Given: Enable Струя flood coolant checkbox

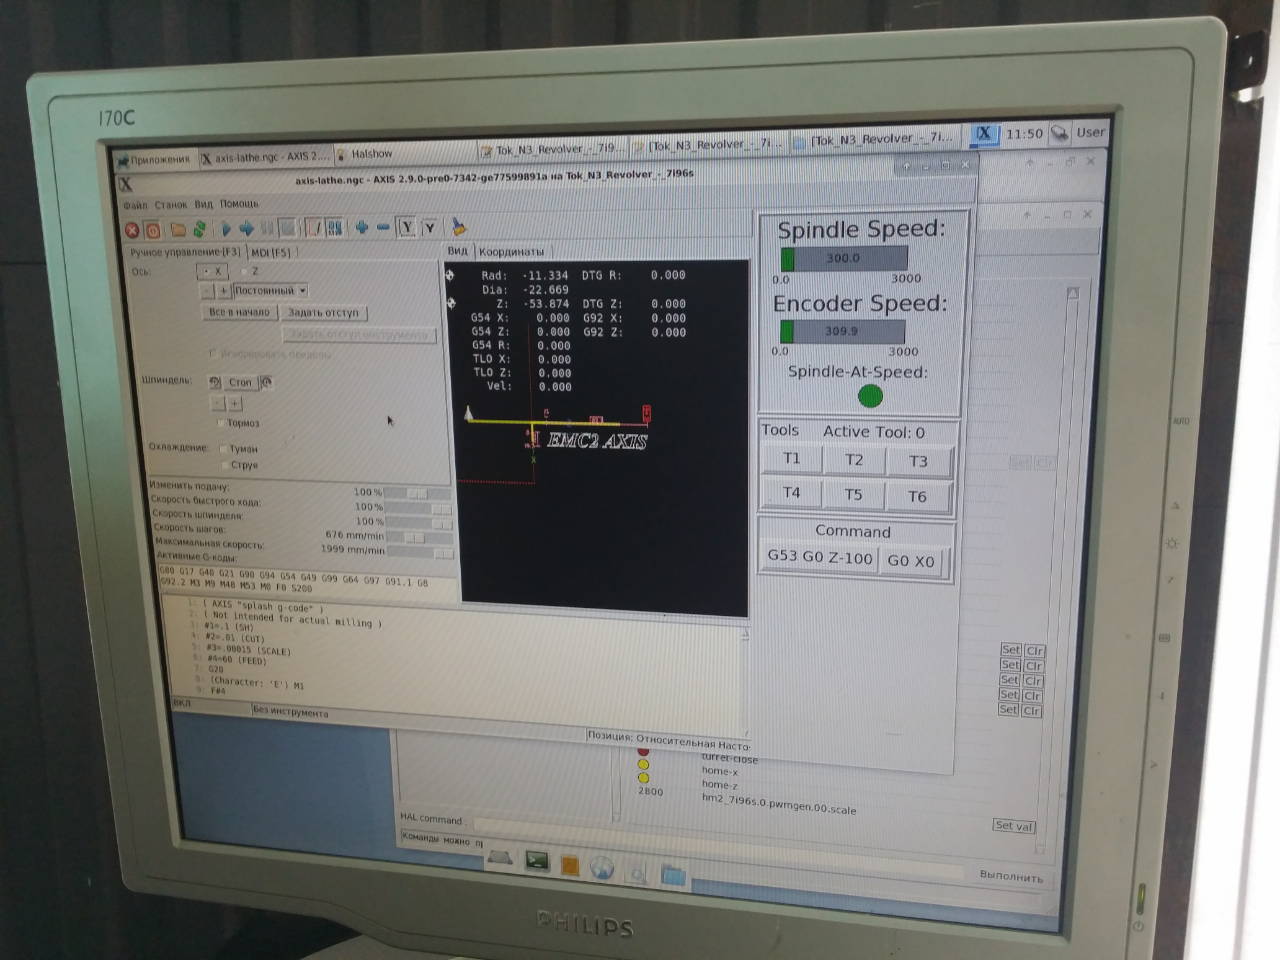Looking at the screenshot, I should point(239,465).
